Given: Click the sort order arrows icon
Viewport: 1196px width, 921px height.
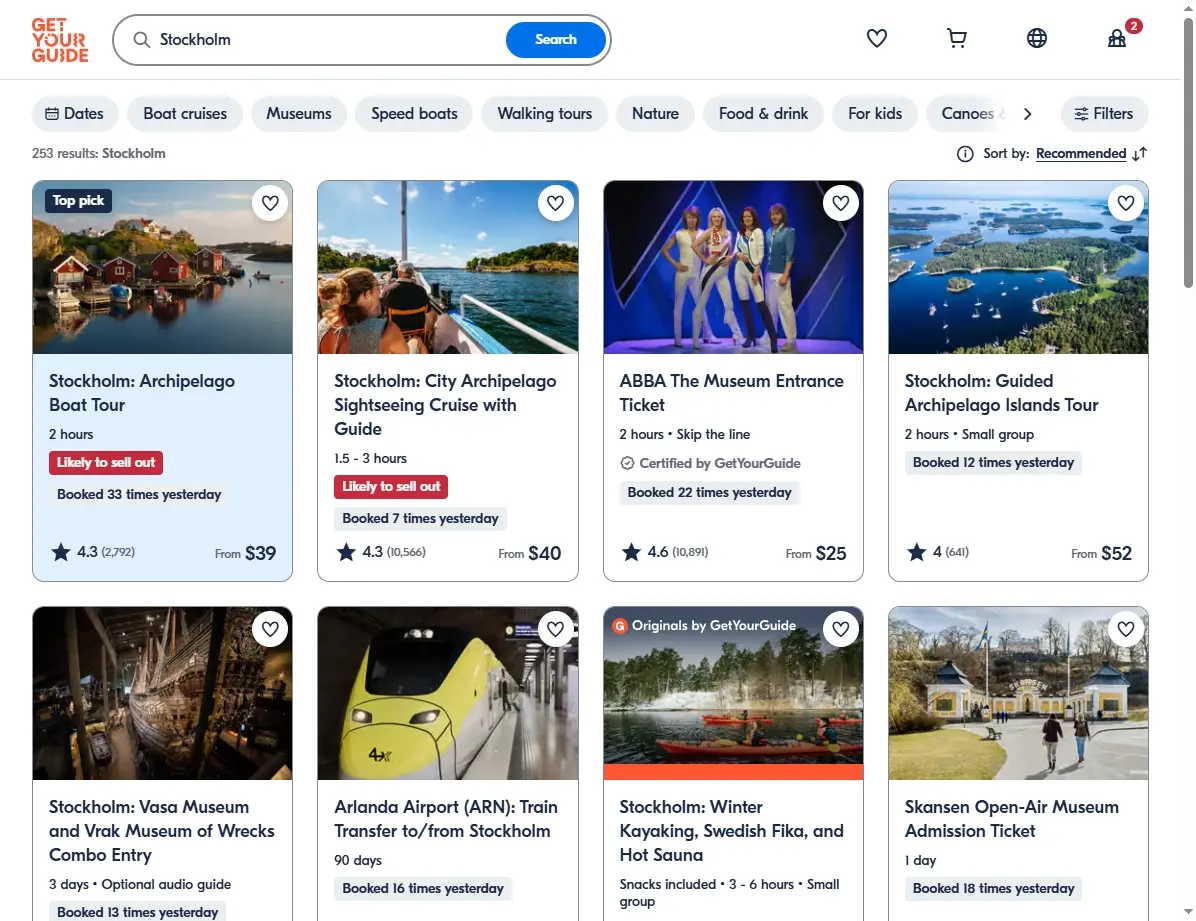Looking at the screenshot, I should pyautogui.click(x=1140, y=154).
